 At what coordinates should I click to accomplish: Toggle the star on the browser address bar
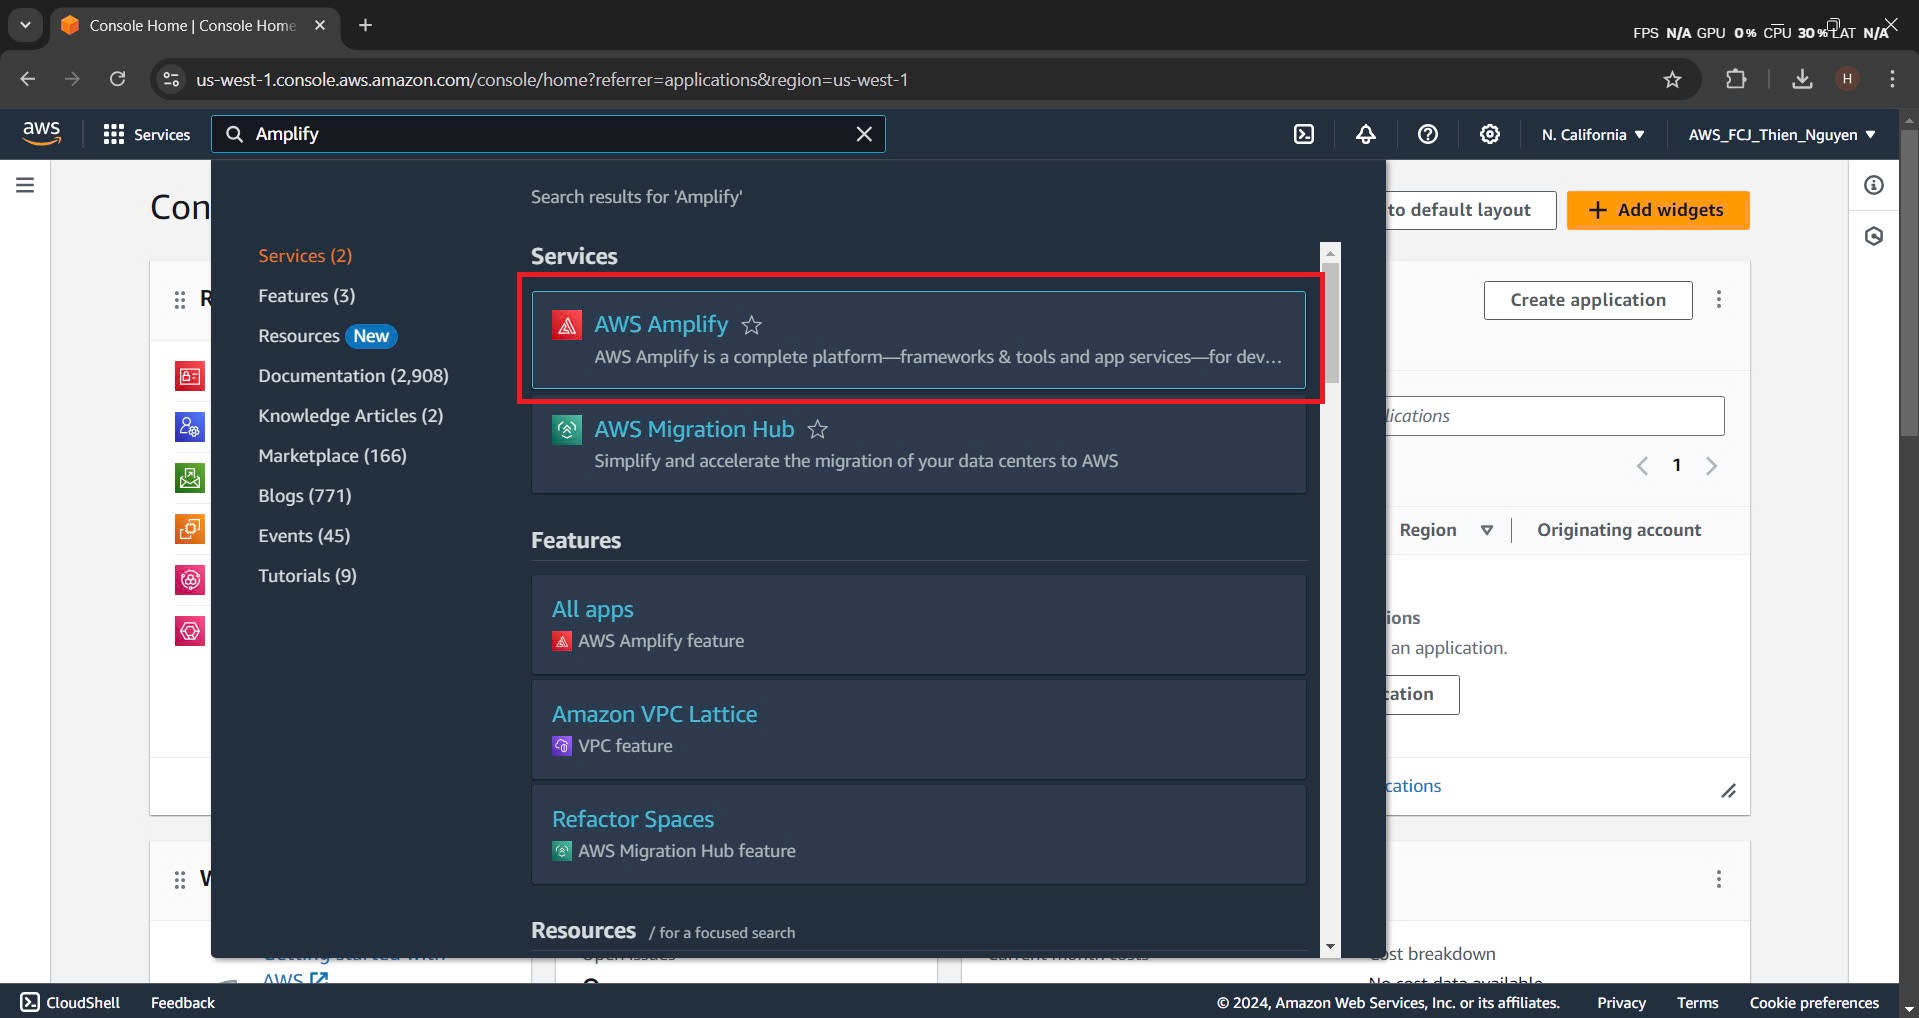[x=1673, y=79]
